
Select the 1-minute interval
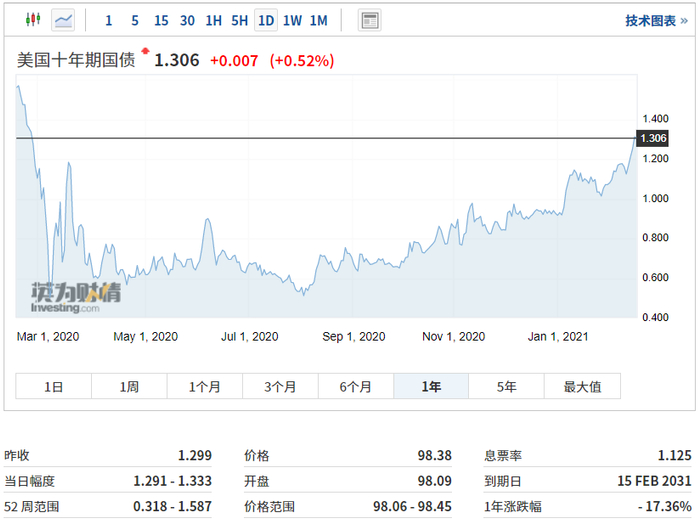coord(108,20)
